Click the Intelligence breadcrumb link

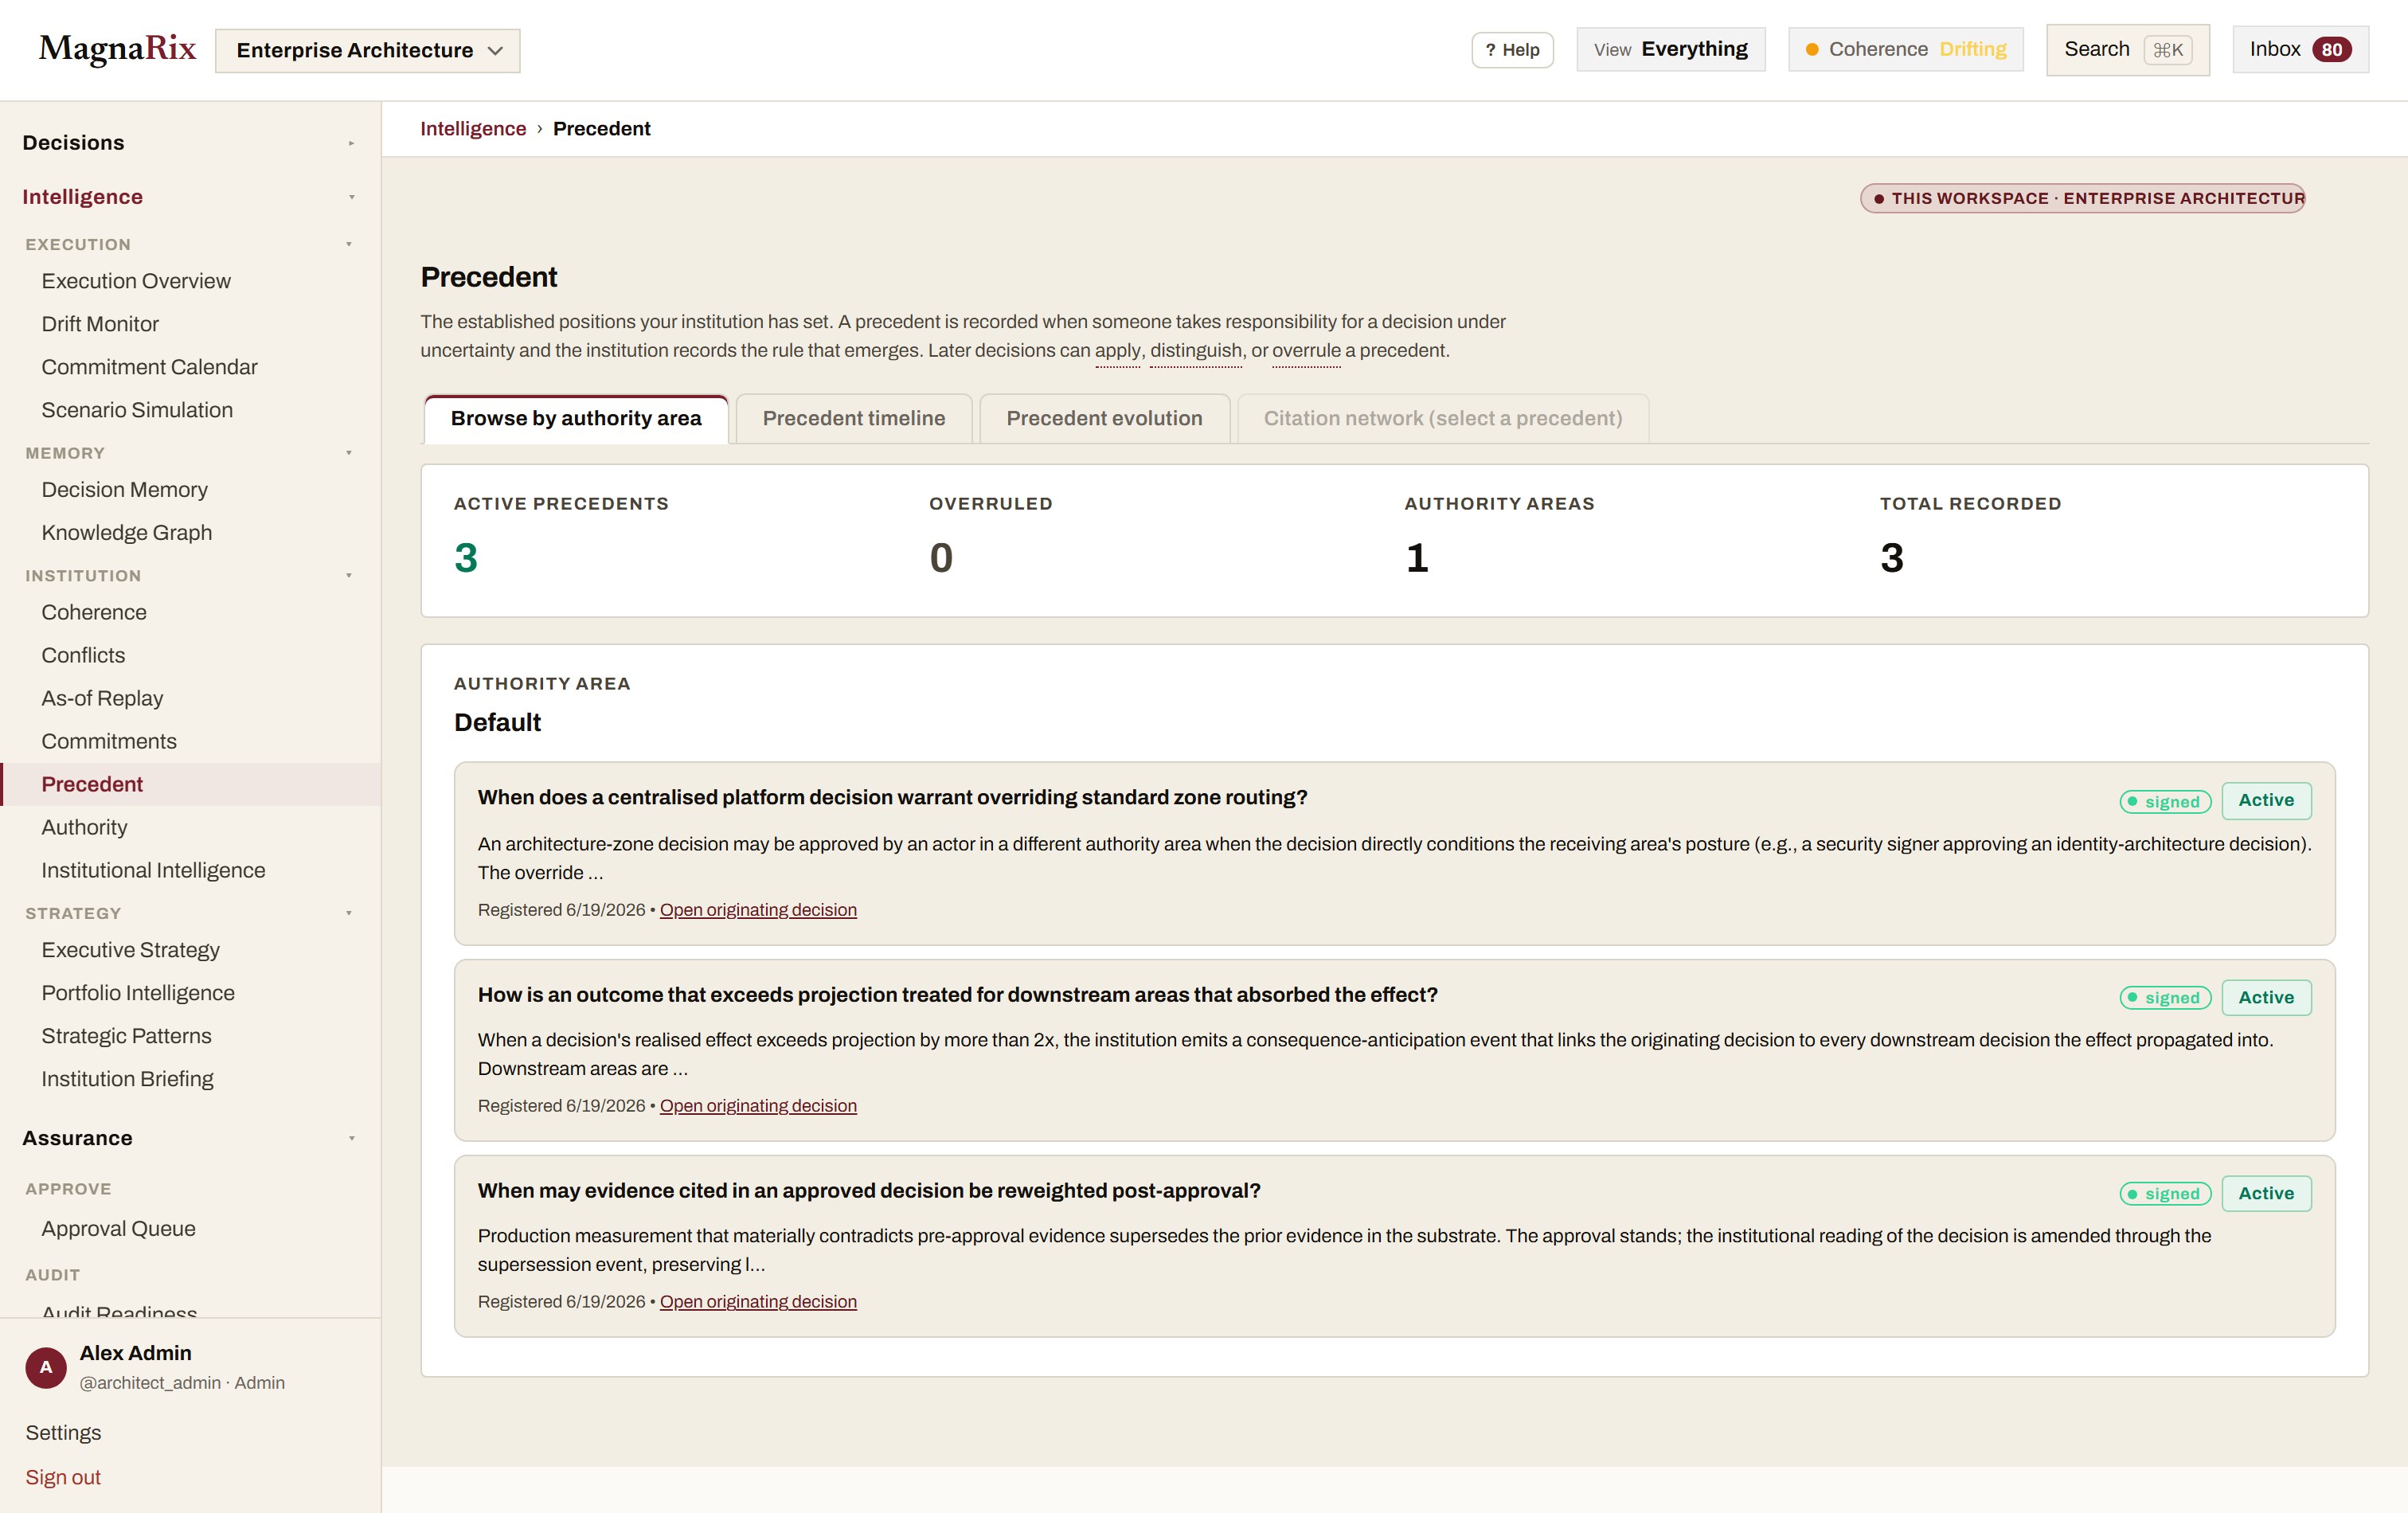[473, 128]
